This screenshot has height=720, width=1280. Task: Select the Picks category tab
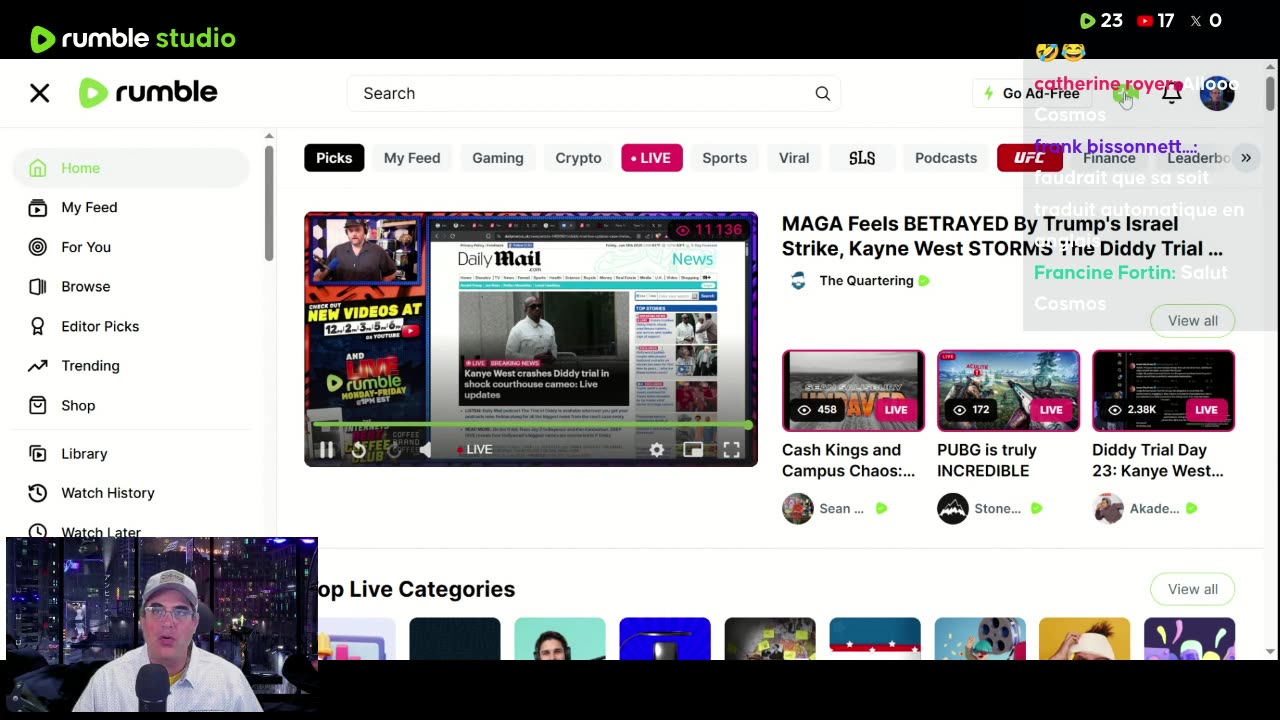(x=334, y=158)
